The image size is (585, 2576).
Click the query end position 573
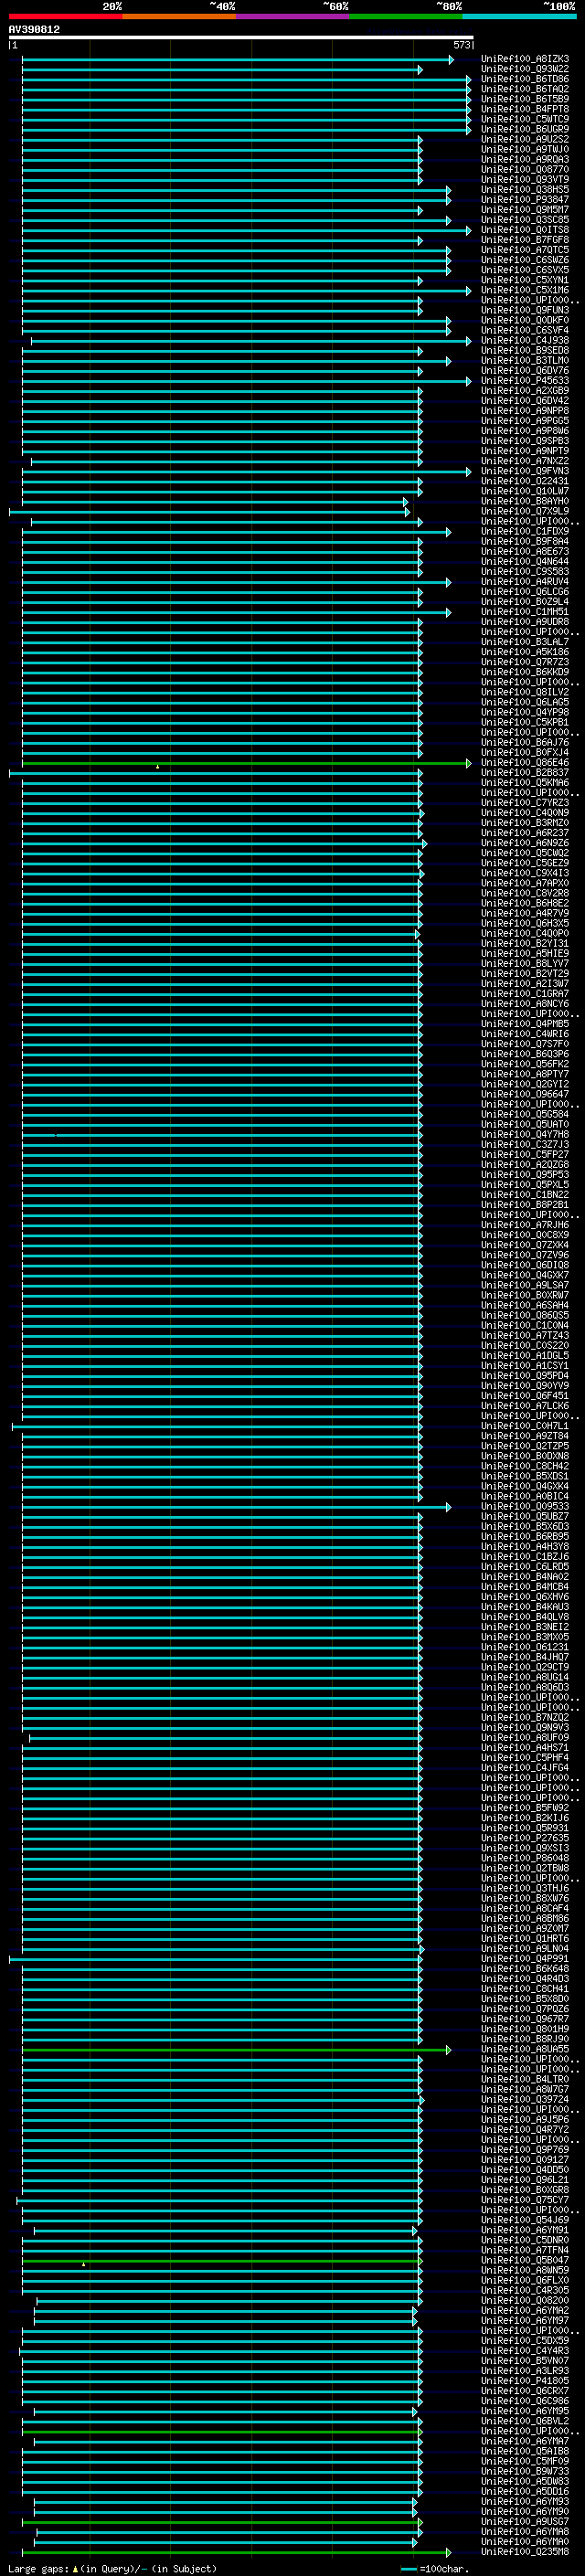tap(461, 45)
